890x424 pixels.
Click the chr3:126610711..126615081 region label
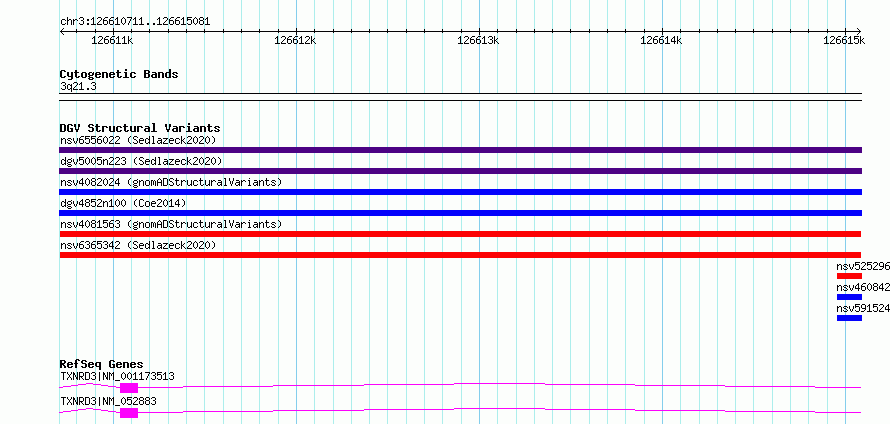135,22
